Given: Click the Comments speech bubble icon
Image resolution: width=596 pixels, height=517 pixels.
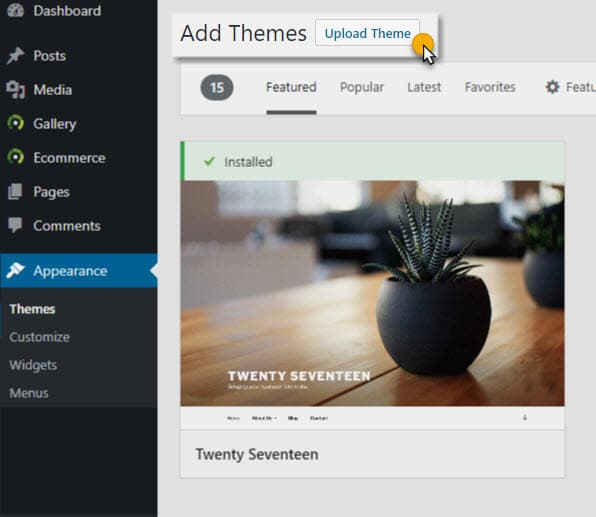Looking at the screenshot, I should [x=16, y=225].
